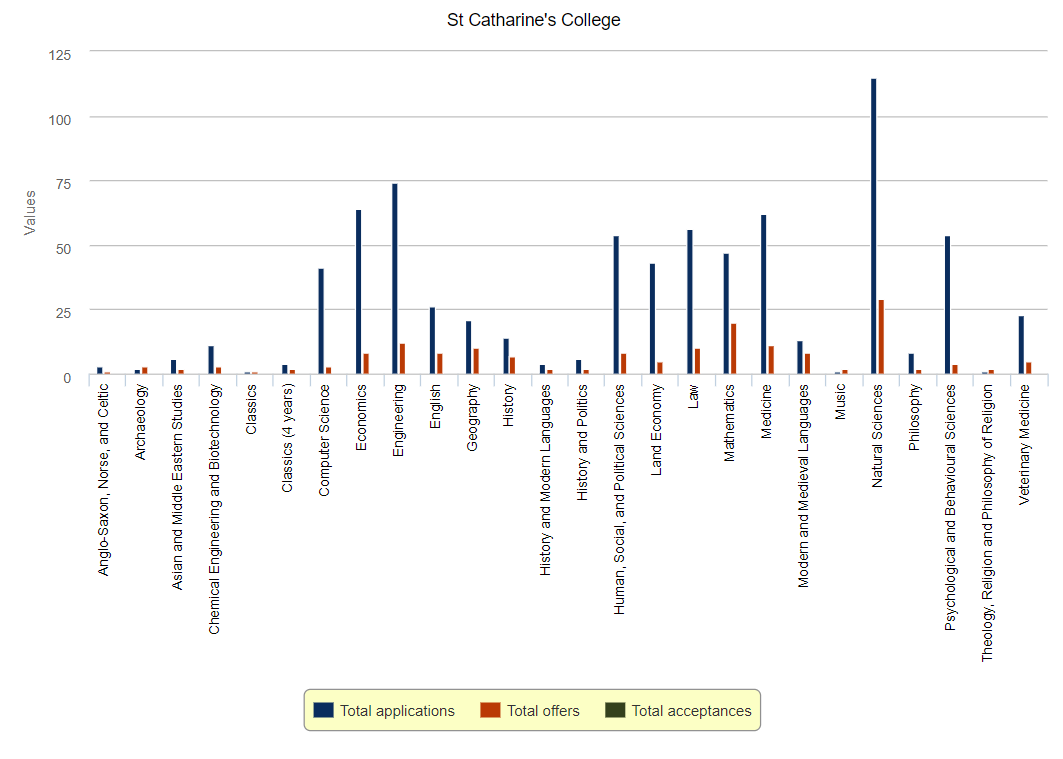Toggle the Total acceptances legend label
1063x759 pixels.
(691, 711)
